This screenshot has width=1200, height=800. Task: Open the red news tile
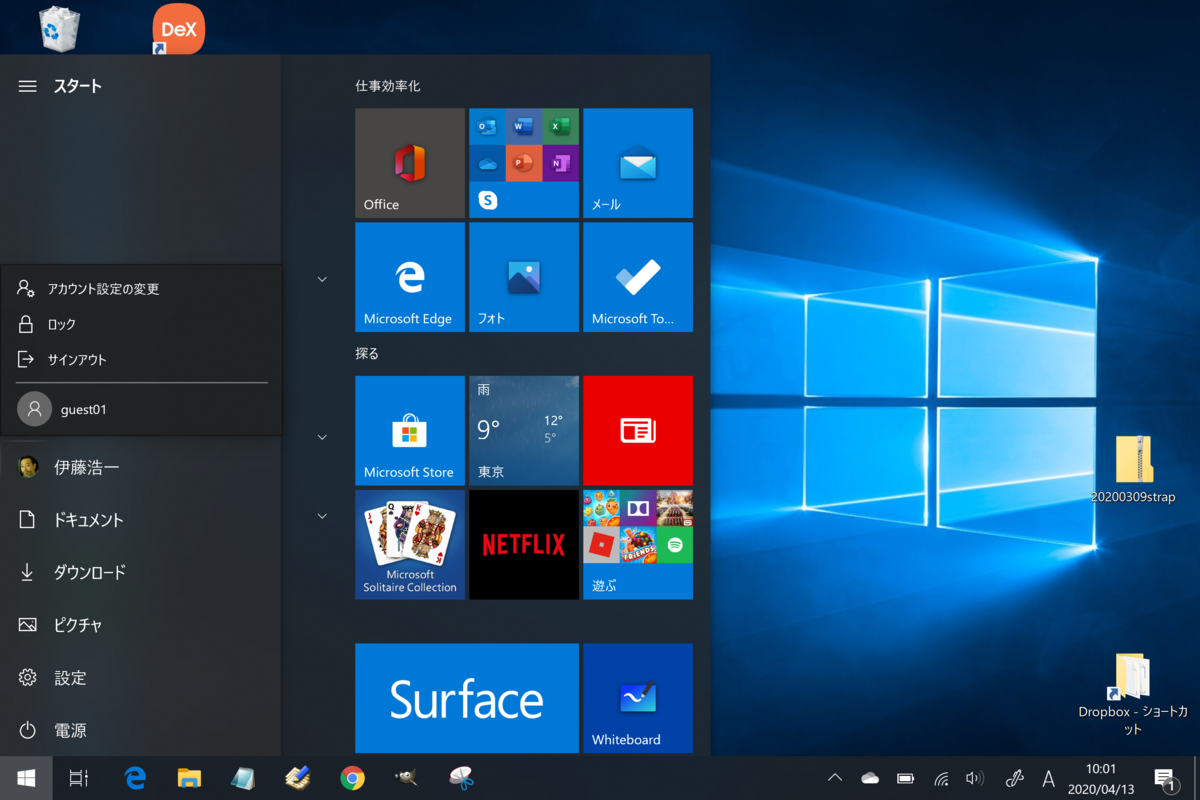coord(638,431)
